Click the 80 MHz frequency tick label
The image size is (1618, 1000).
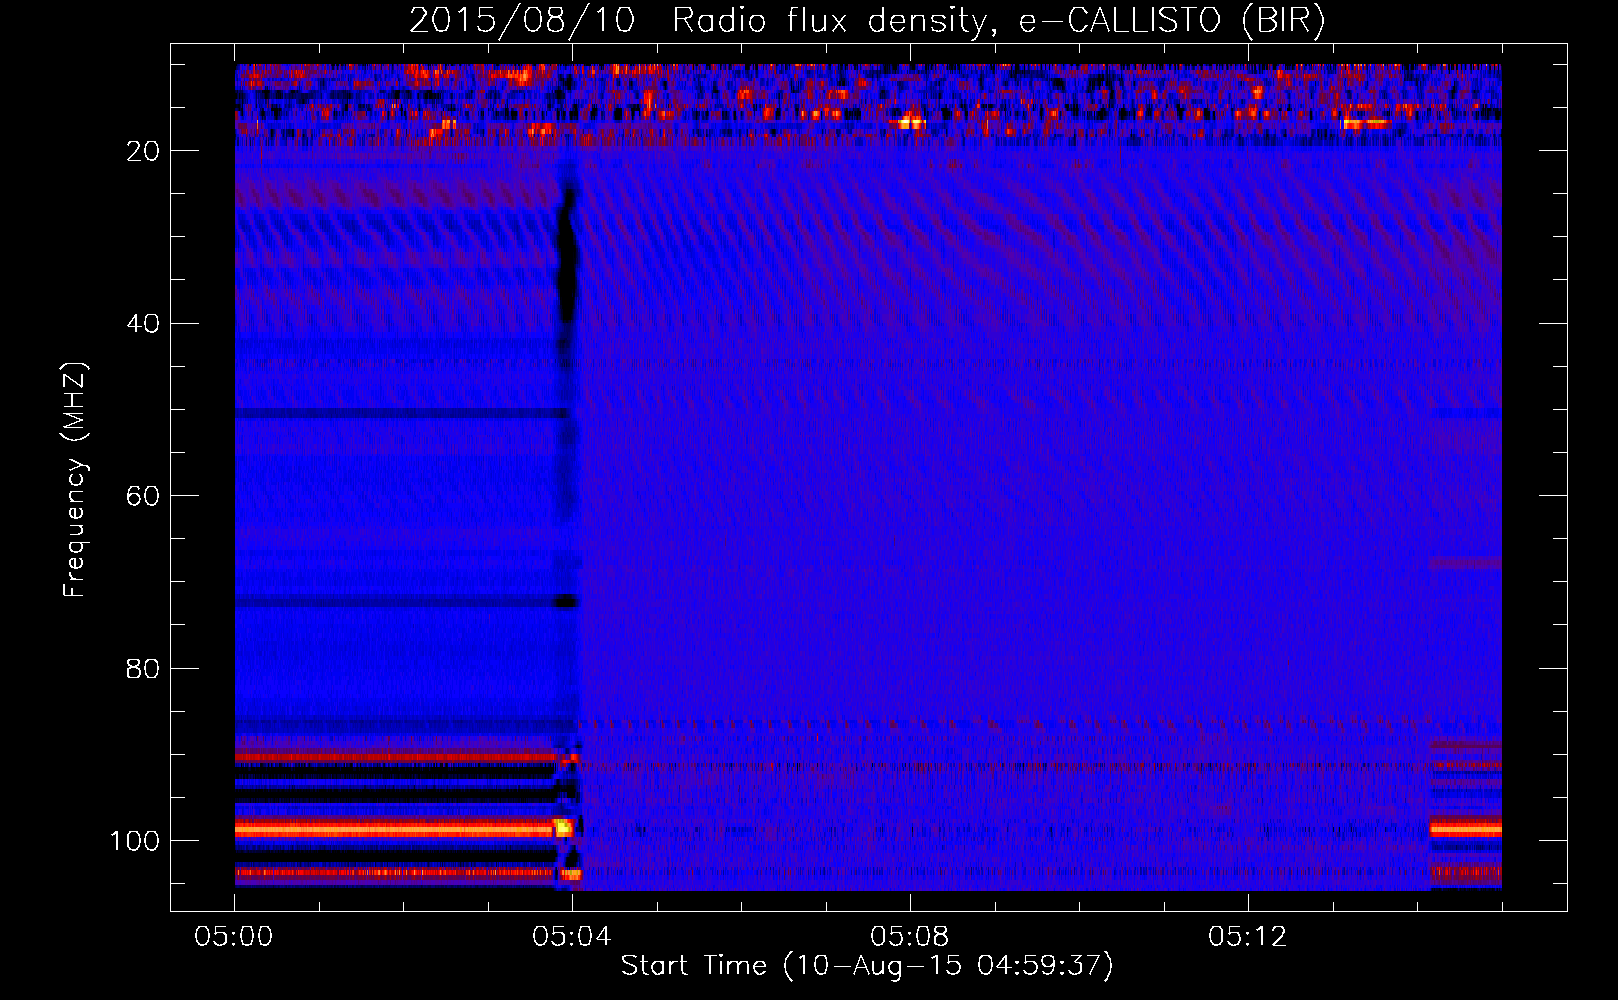[x=144, y=668]
